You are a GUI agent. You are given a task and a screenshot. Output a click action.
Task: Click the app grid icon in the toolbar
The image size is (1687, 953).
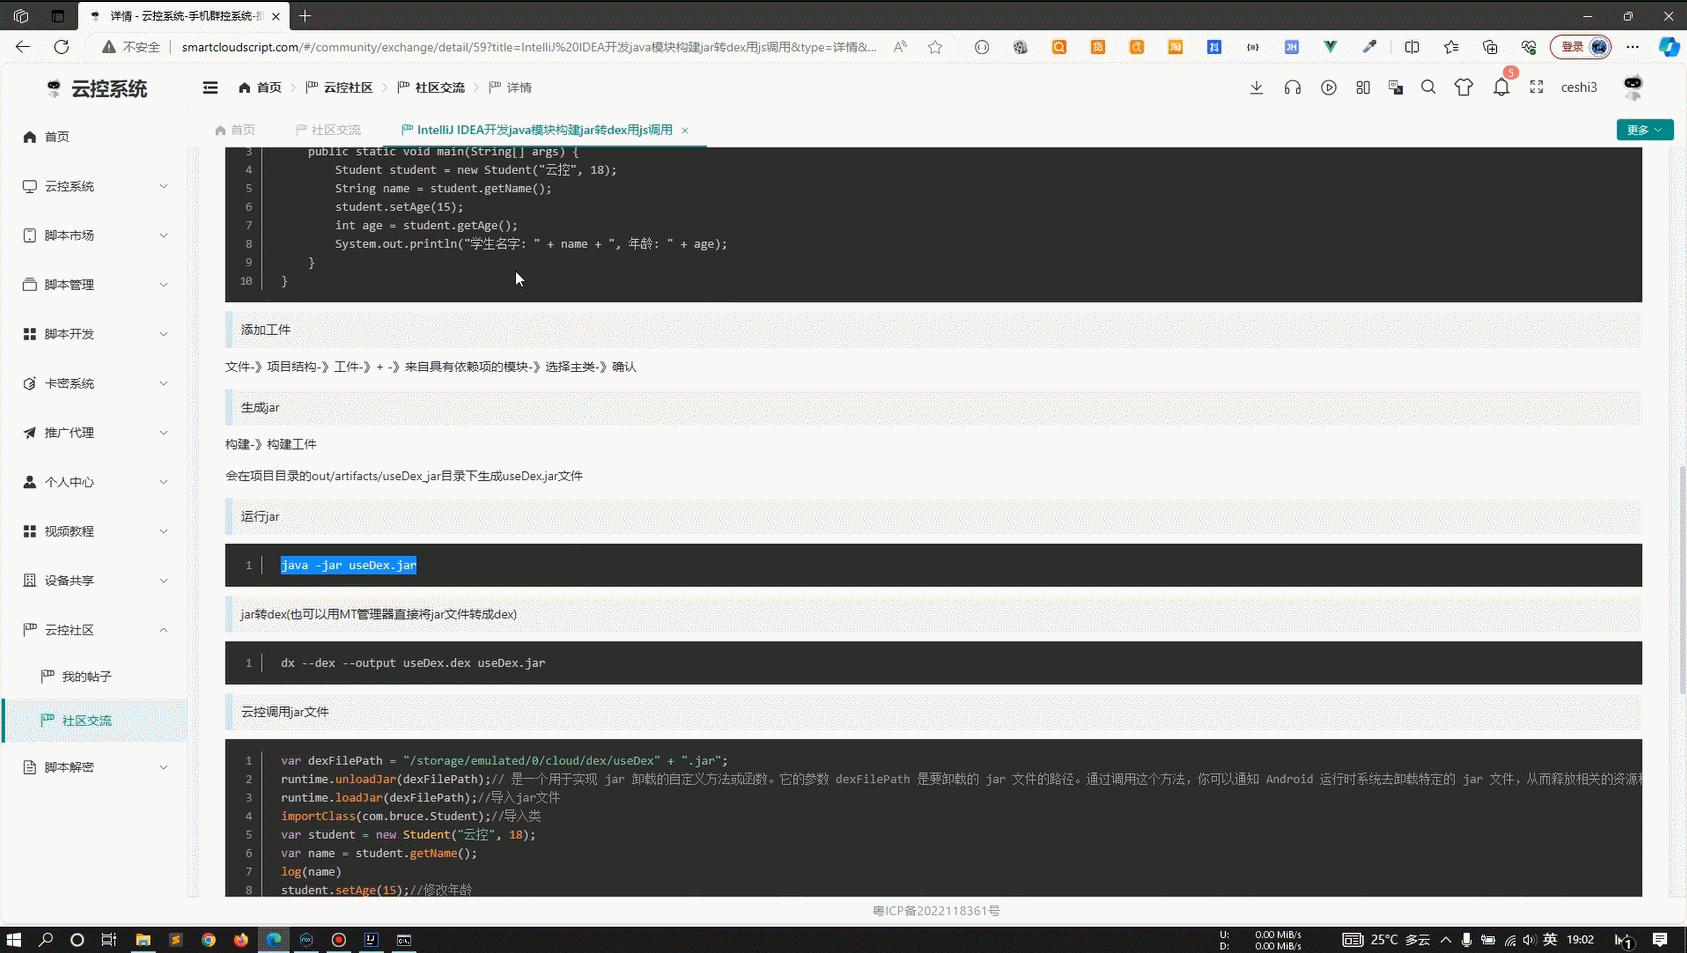1363,88
